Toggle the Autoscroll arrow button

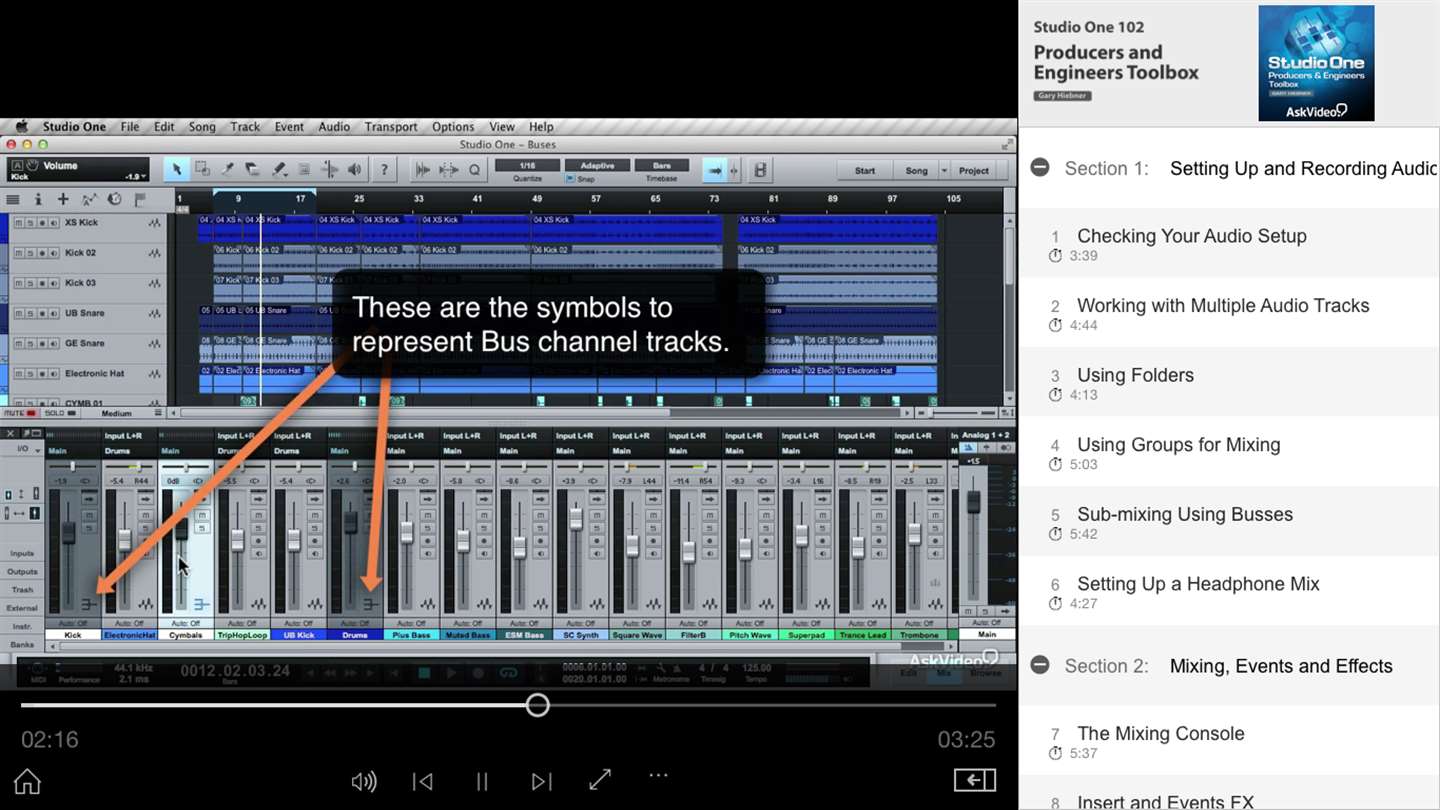pos(715,170)
